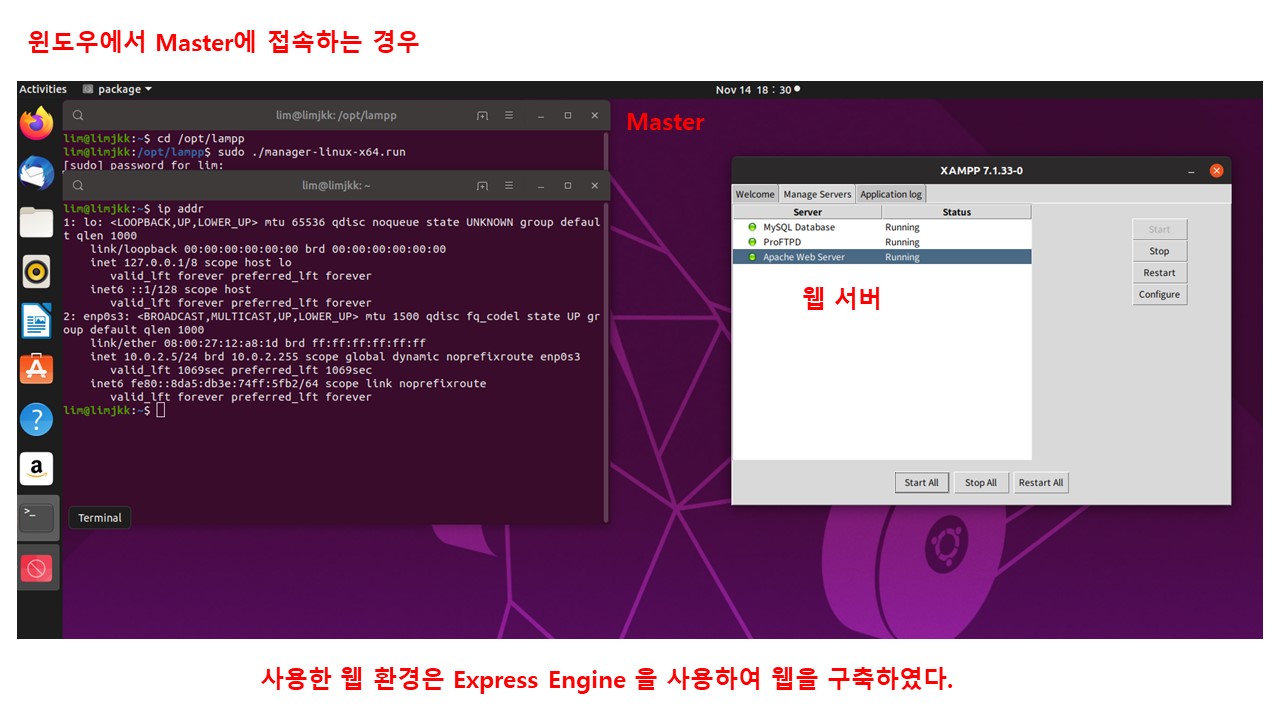Open the clock Nov 14 calendar menu
Viewport: 1280px width, 720px height.
click(757, 90)
